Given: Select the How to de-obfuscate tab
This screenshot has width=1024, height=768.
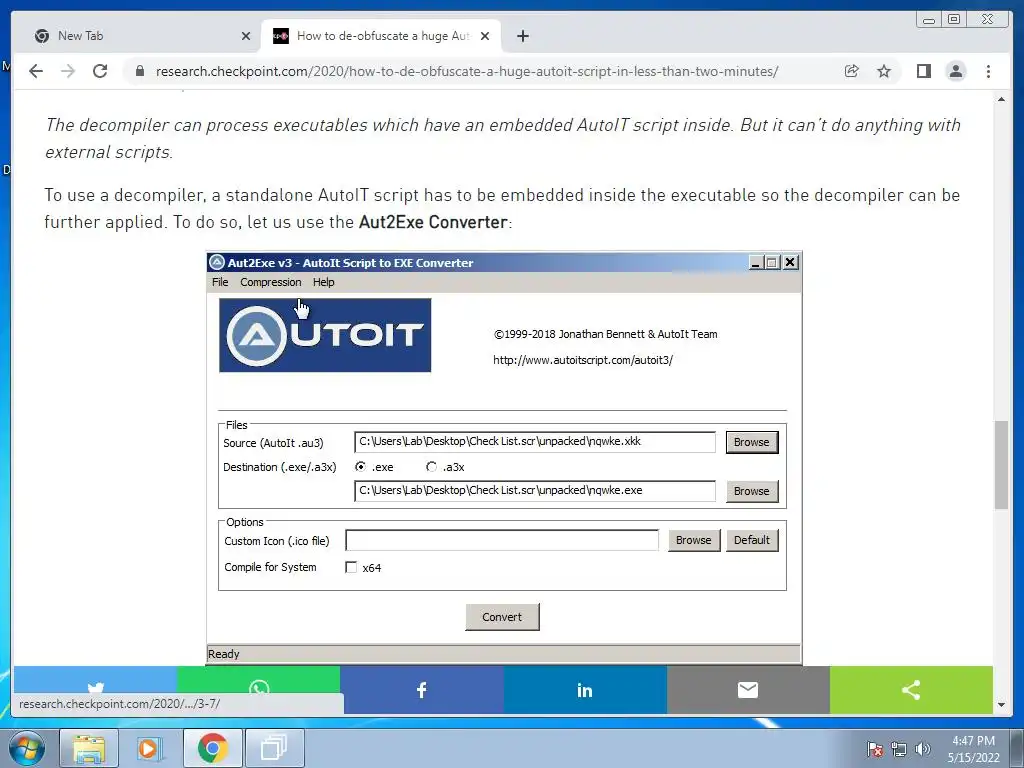Looking at the screenshot, I should (x=381, y=37).
